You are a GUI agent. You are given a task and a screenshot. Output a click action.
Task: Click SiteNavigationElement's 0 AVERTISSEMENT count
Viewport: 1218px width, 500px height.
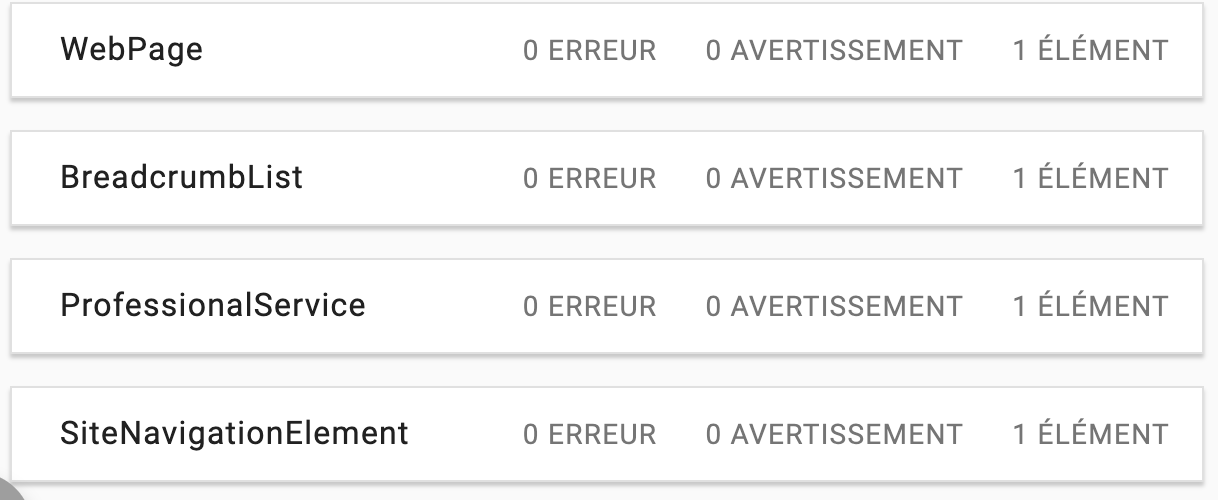click(834, 434)
